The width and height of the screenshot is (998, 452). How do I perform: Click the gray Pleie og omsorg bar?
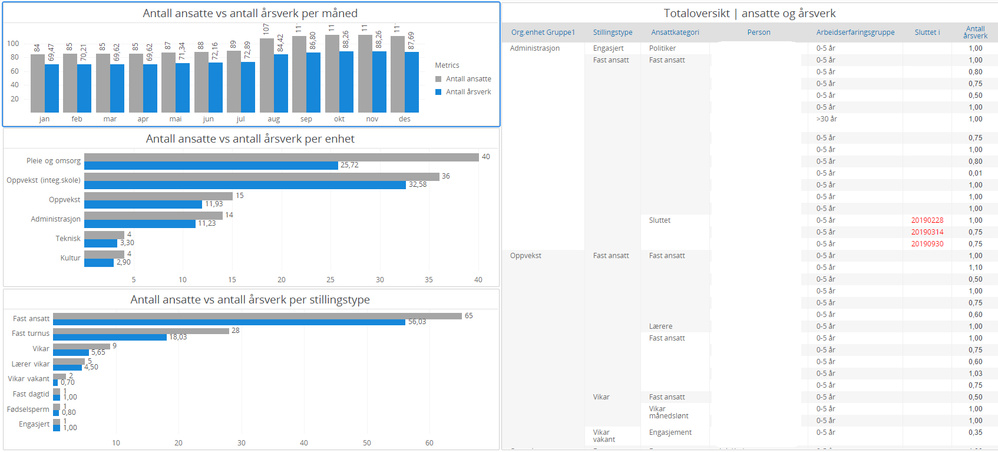coord(281,157)
